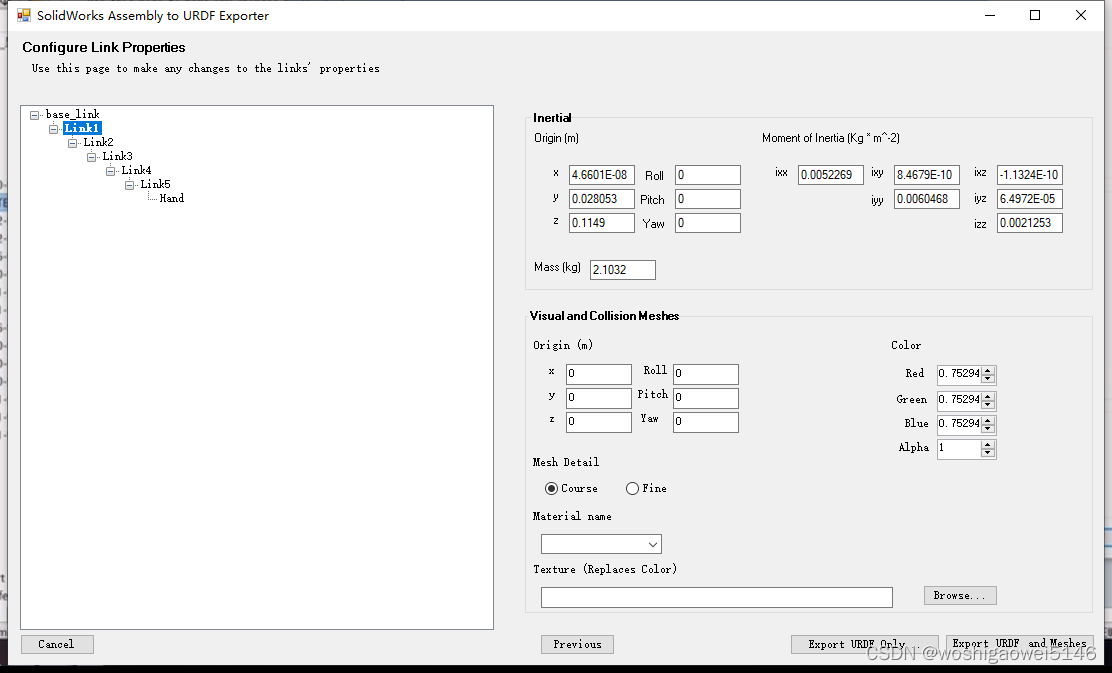This screenshot has height=673, width=1112.
Task: Decrease the Red color value
Action: 988,378
